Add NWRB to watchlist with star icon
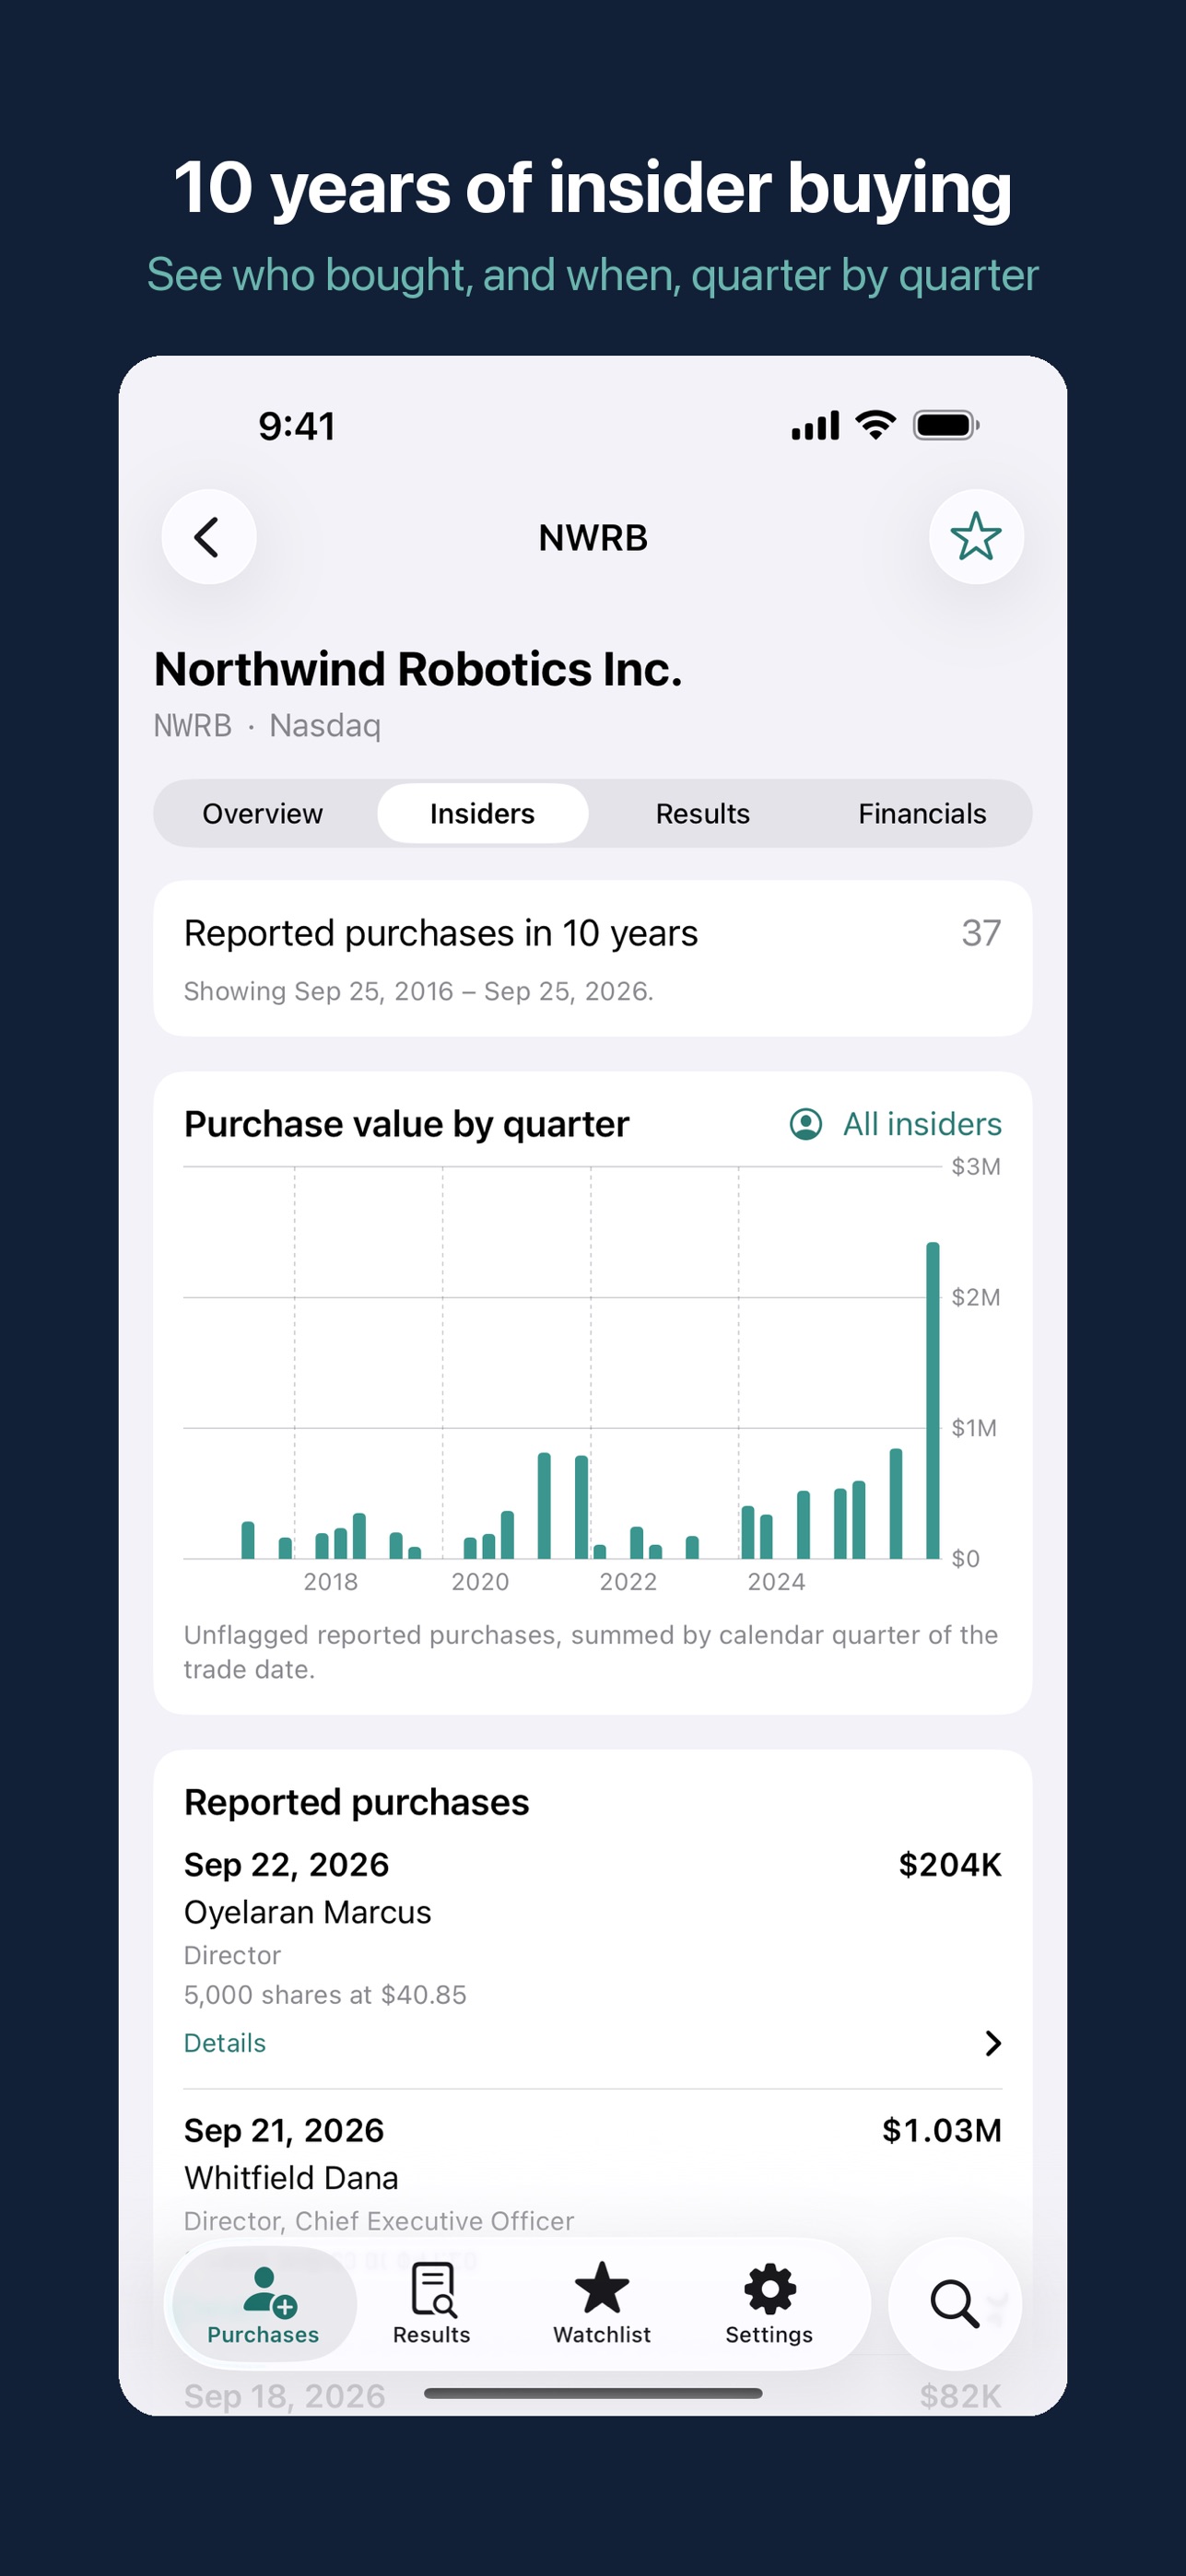Image resolution: width=1186 pixels, height=2576 pixels. (976, 537)
